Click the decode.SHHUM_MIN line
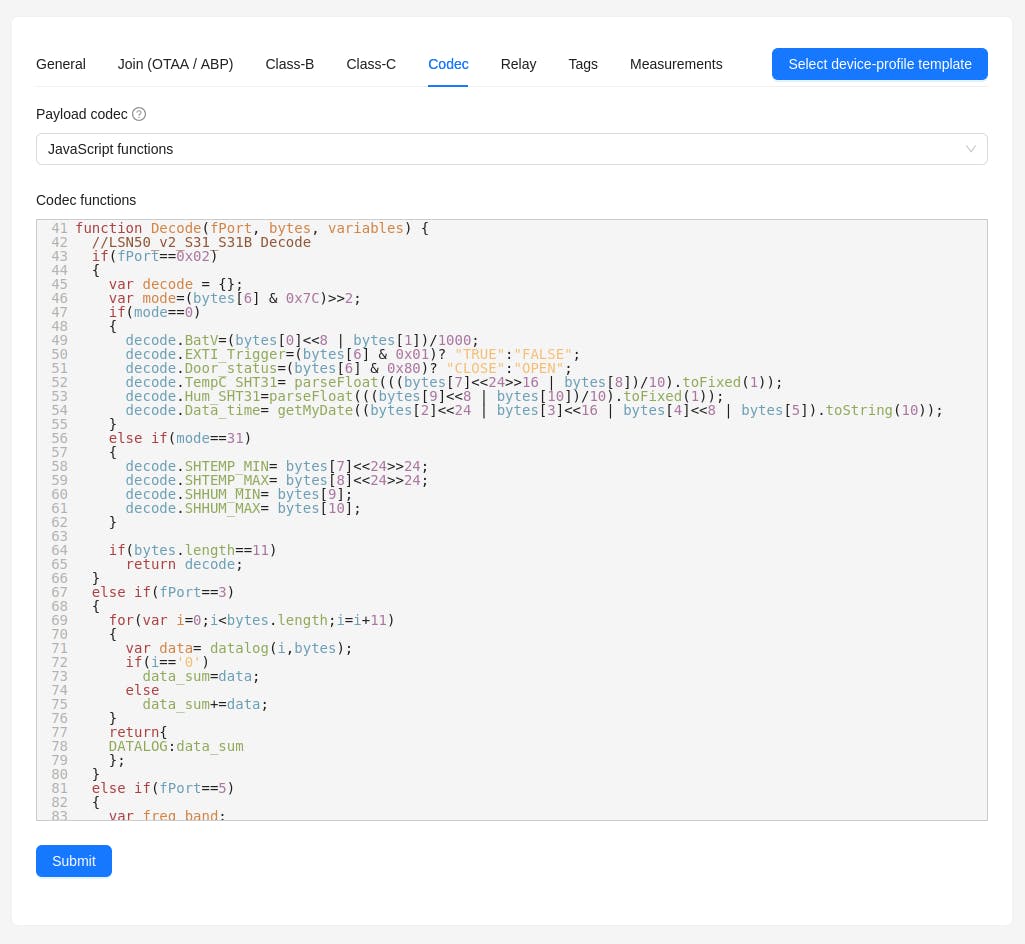 click(x=239, y=494)
